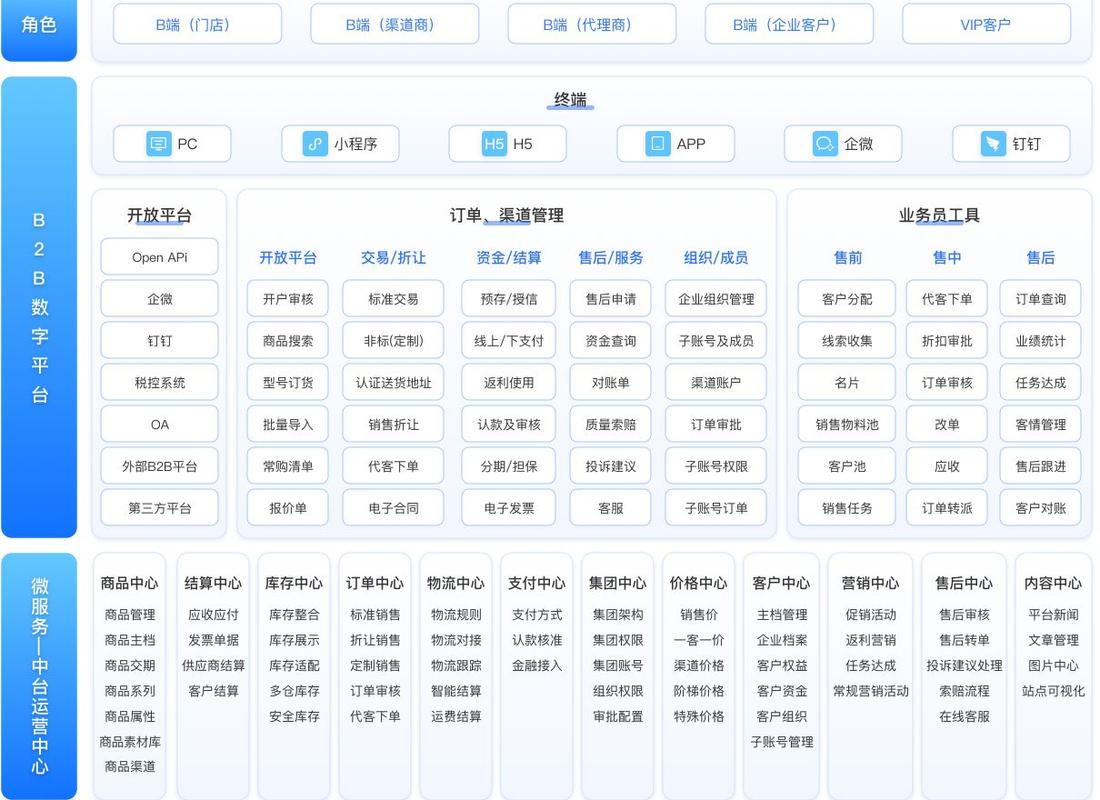
Task: Open 促销活动 in 营销中心
Action: (870, 615)
